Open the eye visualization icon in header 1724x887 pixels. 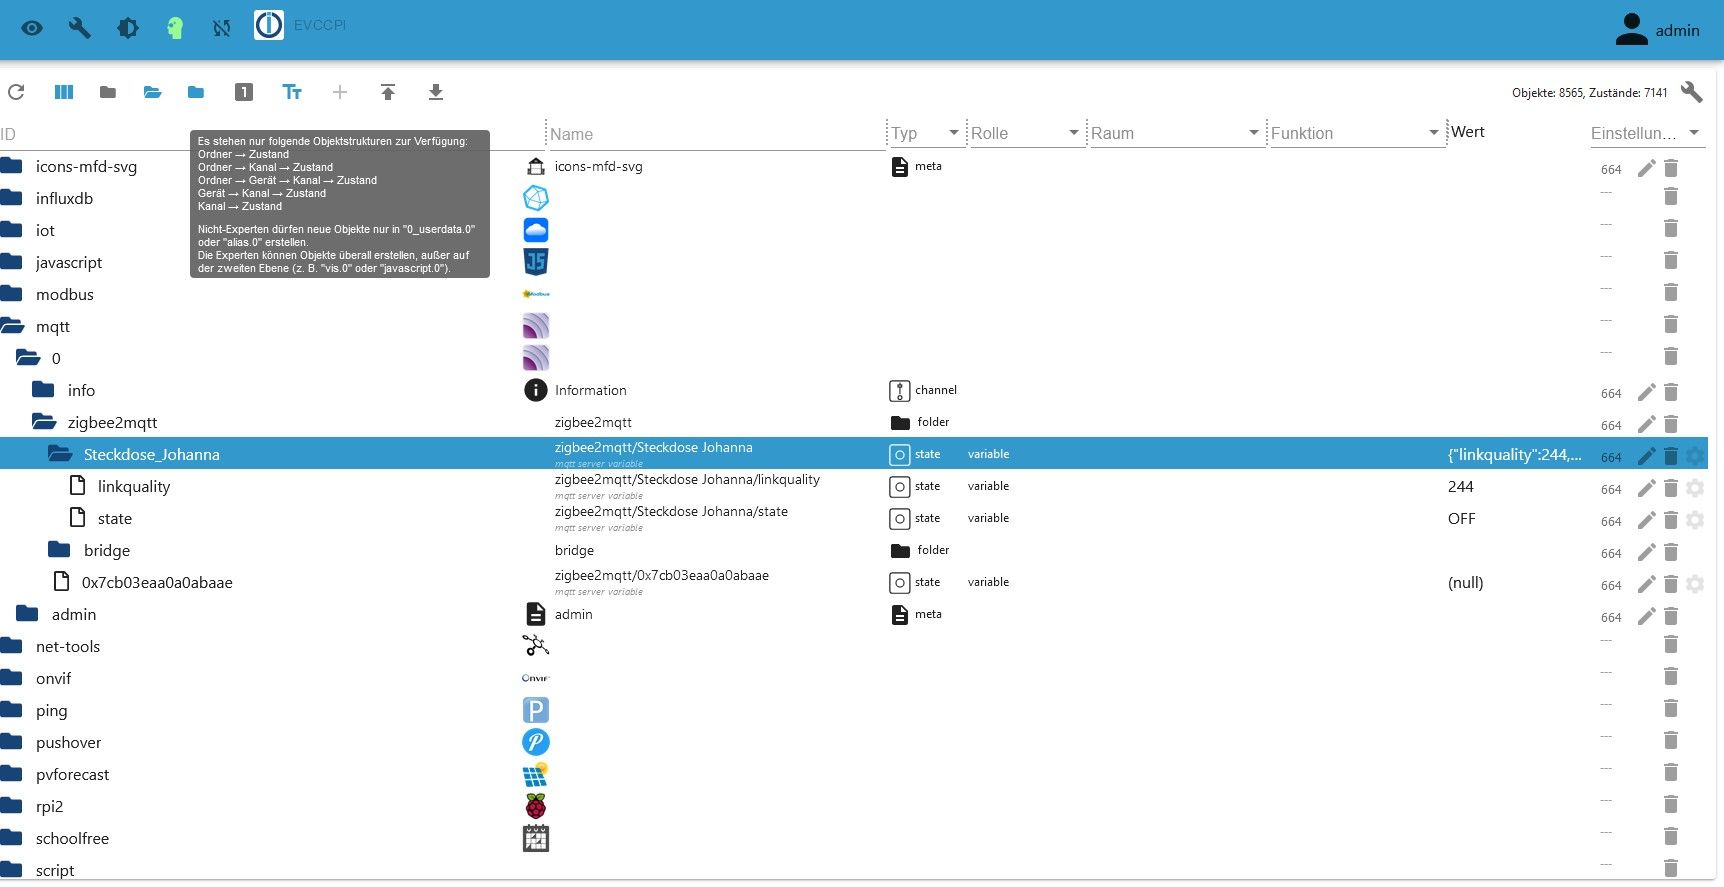coord(32,28)
